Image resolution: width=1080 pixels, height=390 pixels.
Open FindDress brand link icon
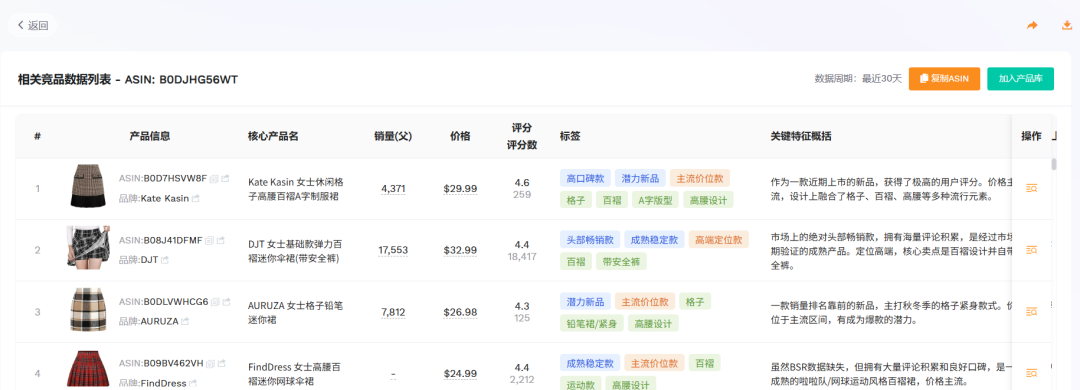click(x=194, y=382)
